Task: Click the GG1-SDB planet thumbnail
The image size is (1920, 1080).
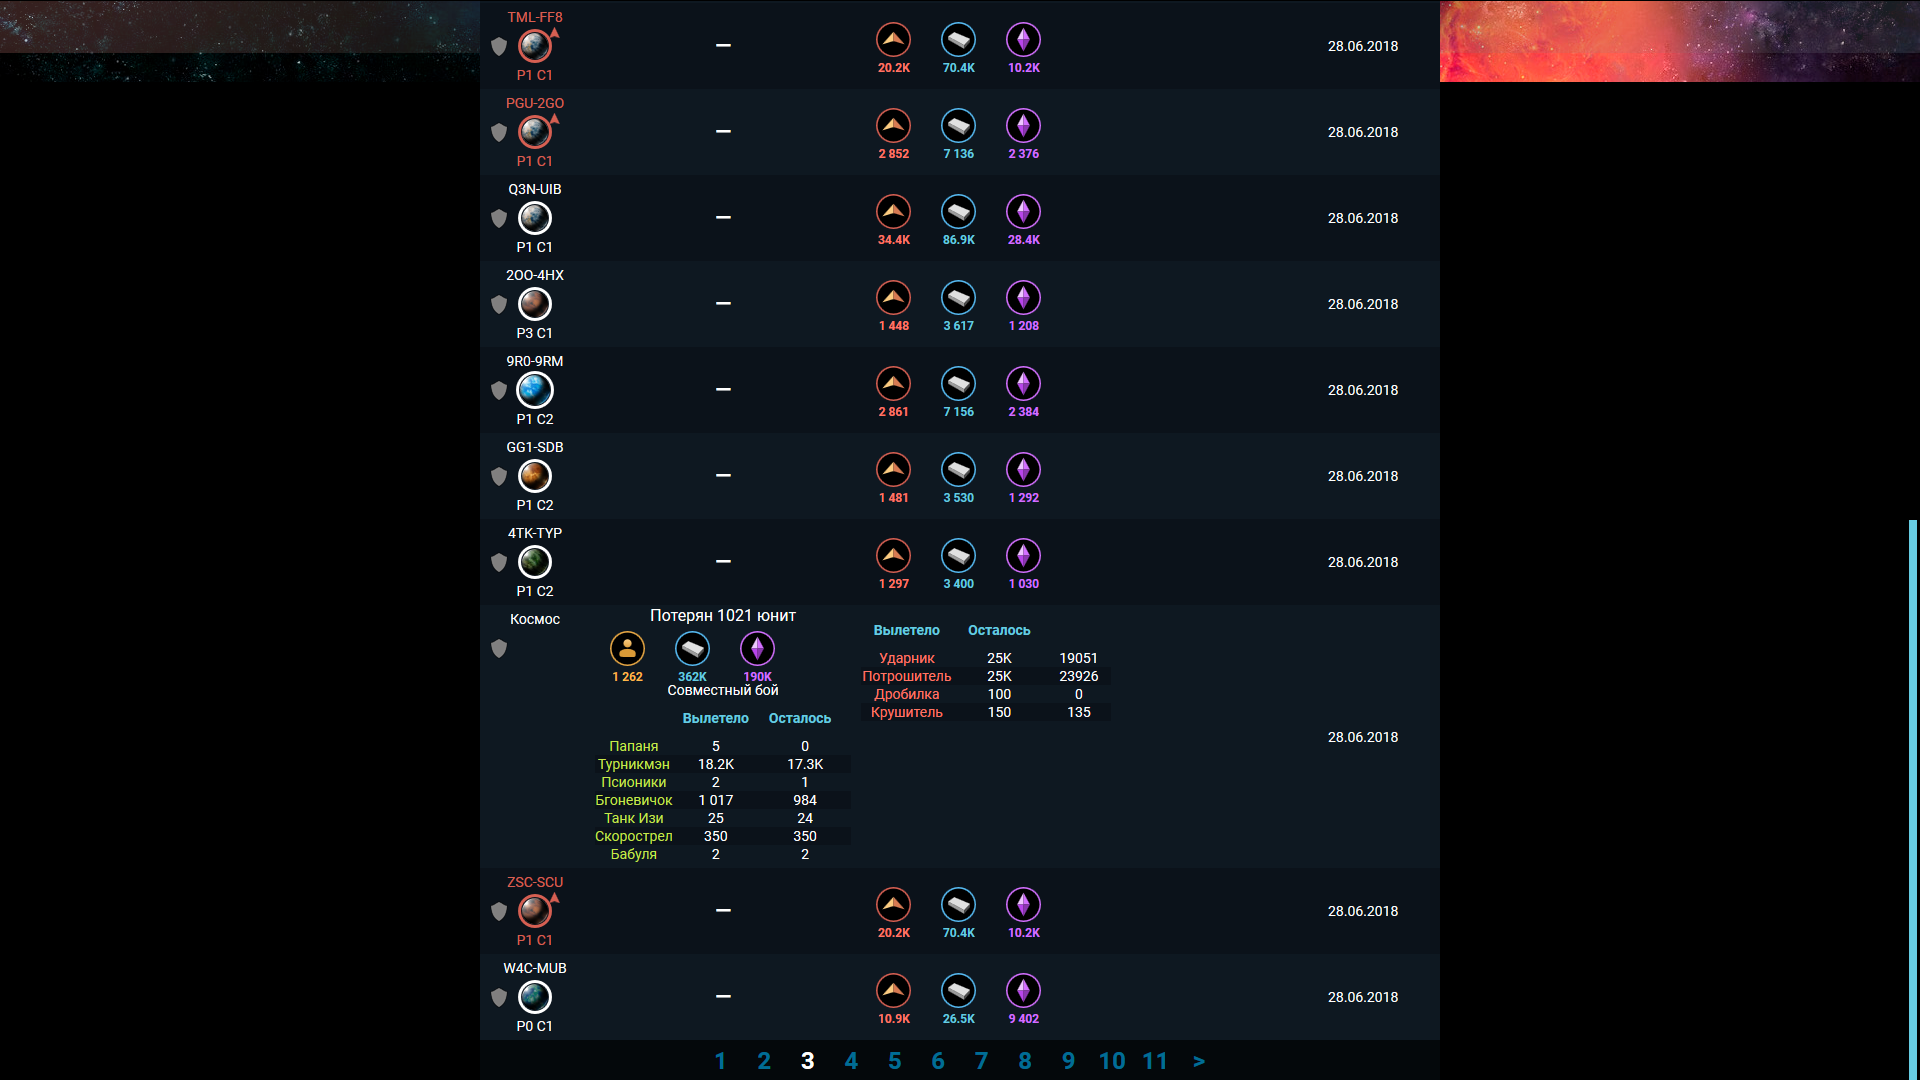Action: click(x=535, y=476)
